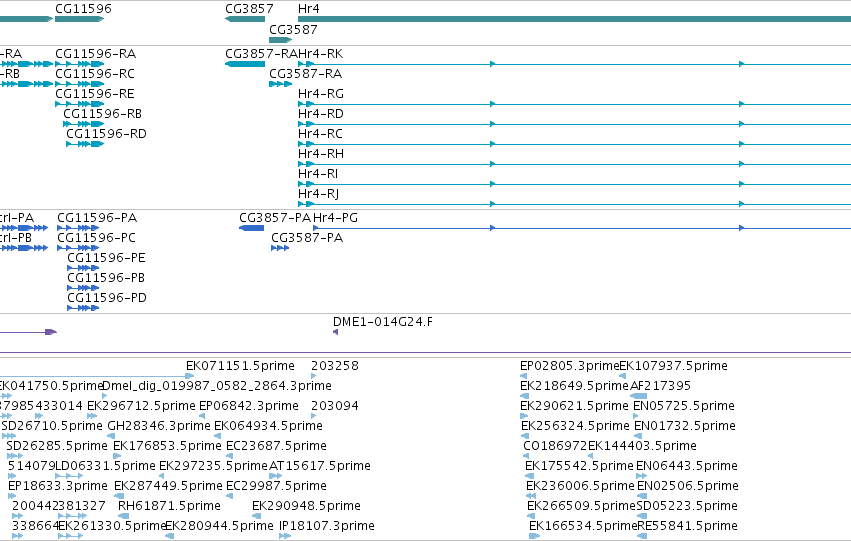
Task: Select transcript CG11596-RB
Action: coord(103,114)
